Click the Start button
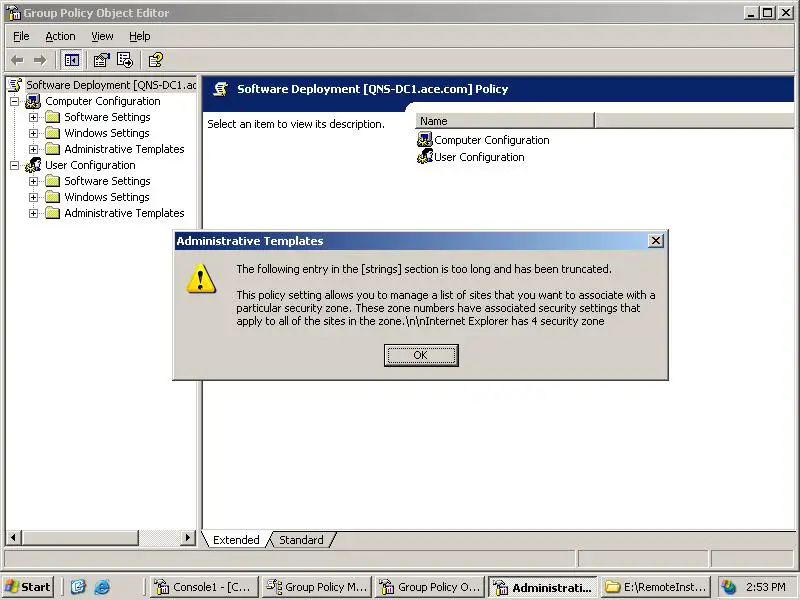 [28, 587]
